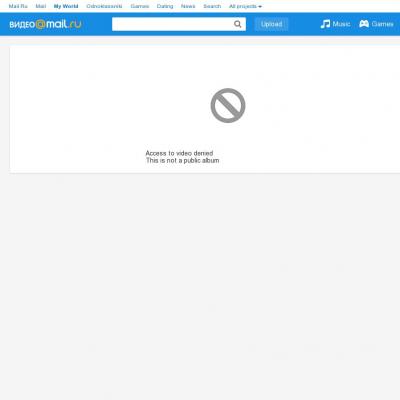
Task: Click the Upload button
Action: pyautogui.click(x=271, y=24)
